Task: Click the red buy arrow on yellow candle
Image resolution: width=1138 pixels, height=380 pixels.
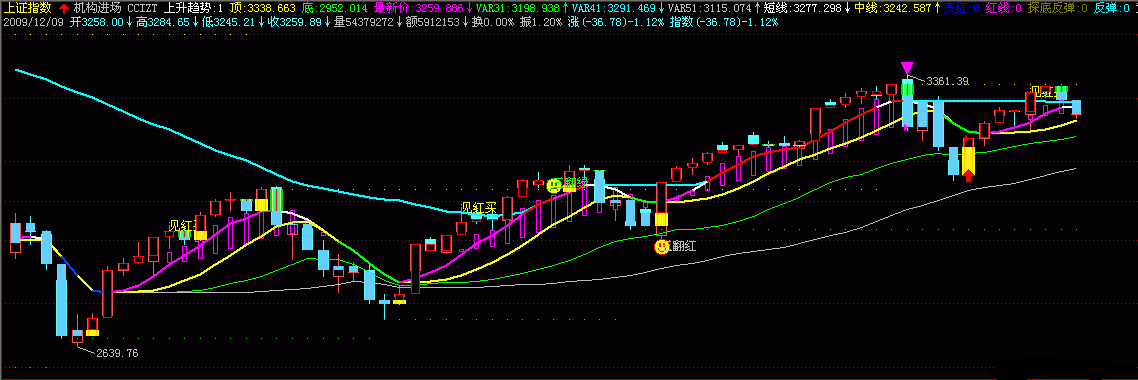Action: pyautogui.click(x=968, y=174)
